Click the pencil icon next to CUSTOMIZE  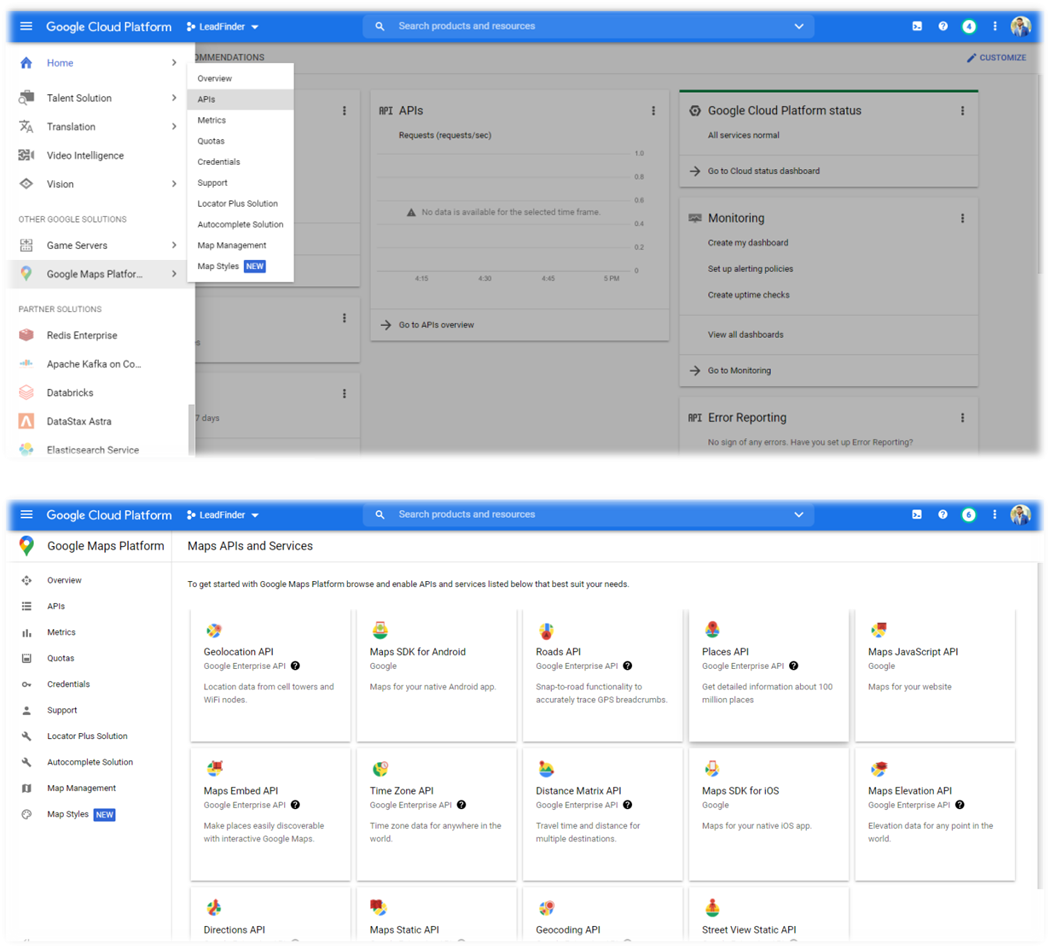click(971, 58)
